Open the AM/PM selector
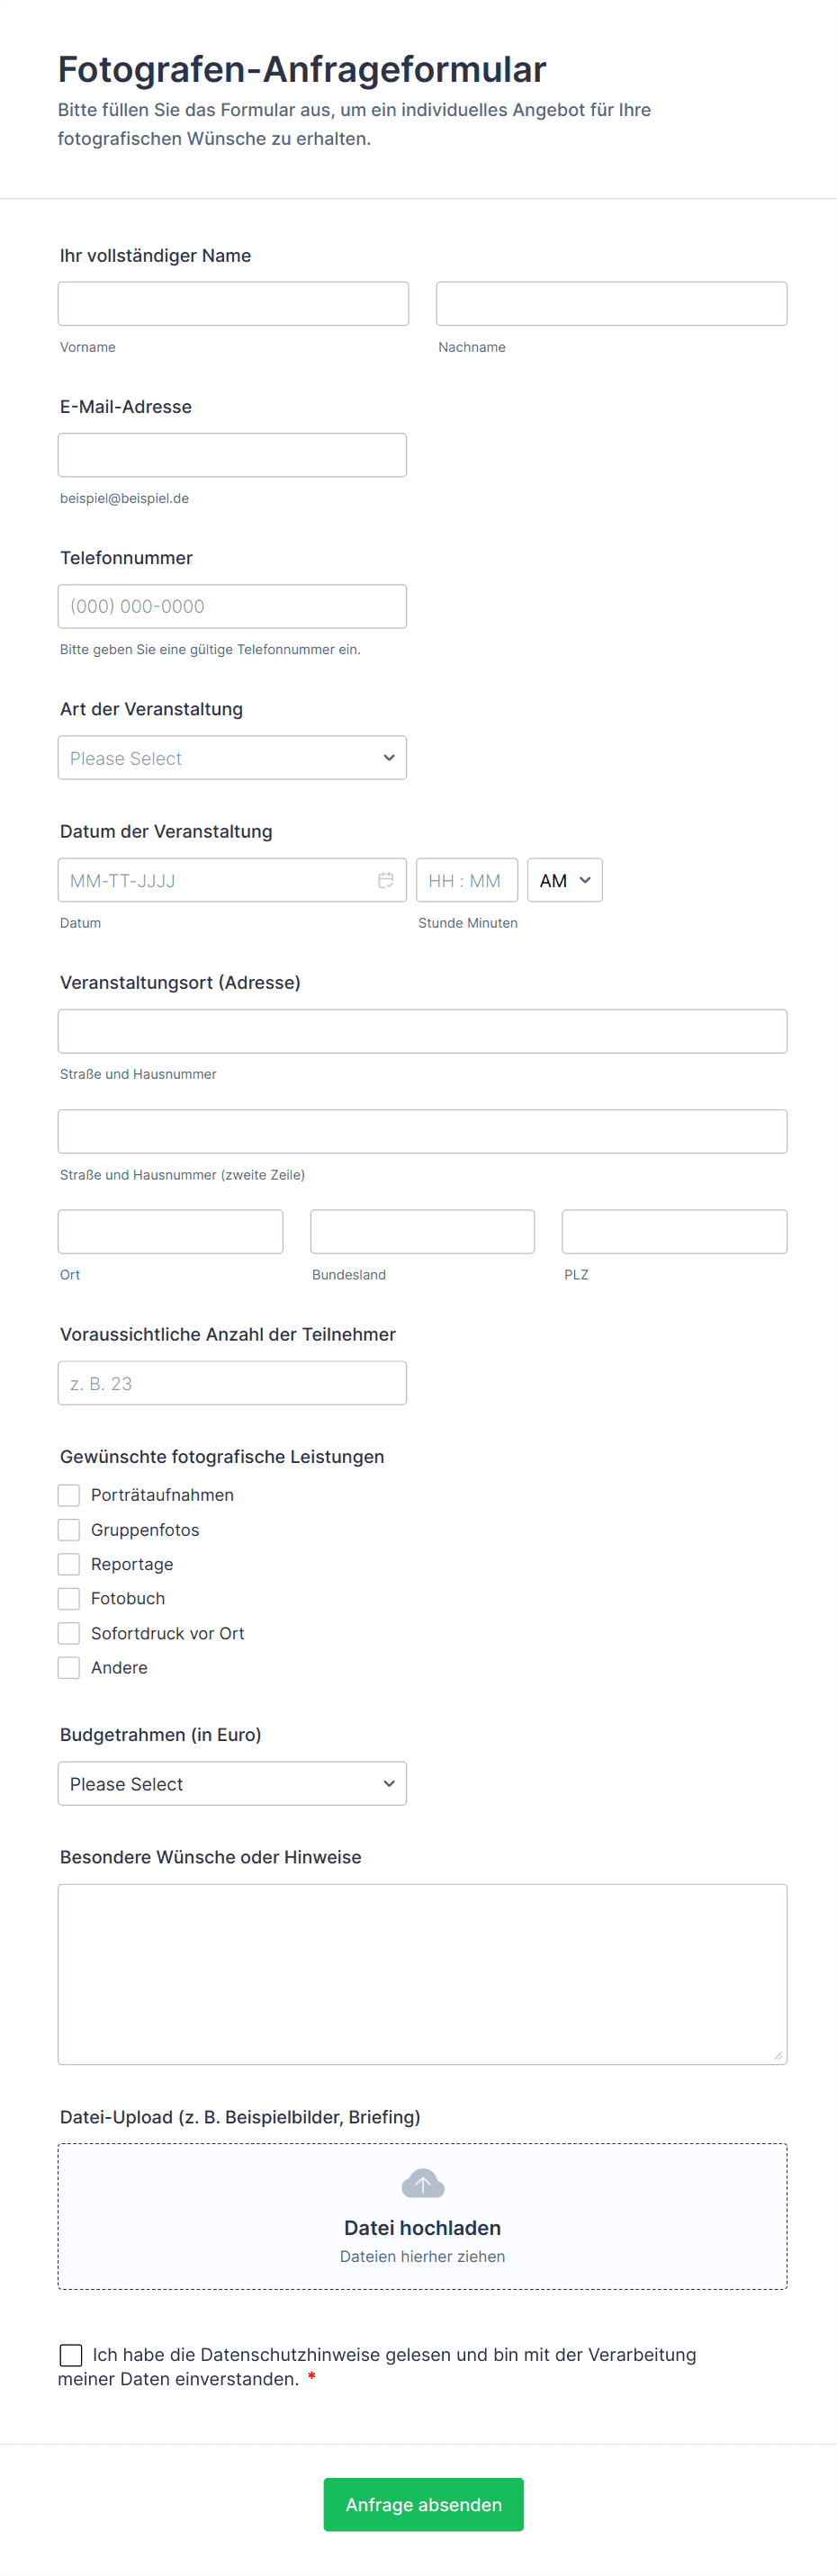The image size is (837, 2576). coord(564,880)
